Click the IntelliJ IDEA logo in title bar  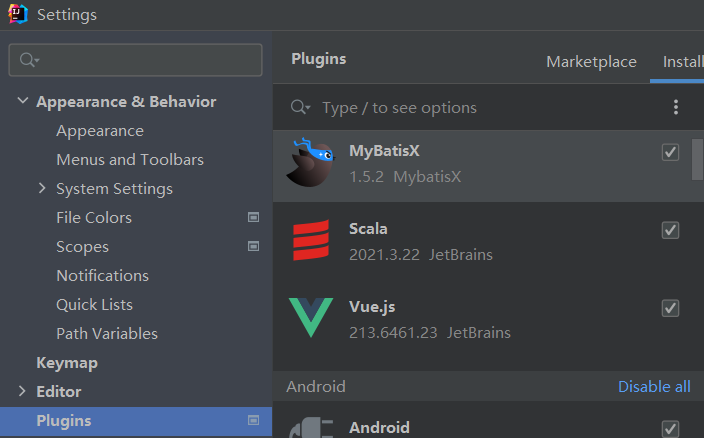pyautogui.click(x=18, y=14)
